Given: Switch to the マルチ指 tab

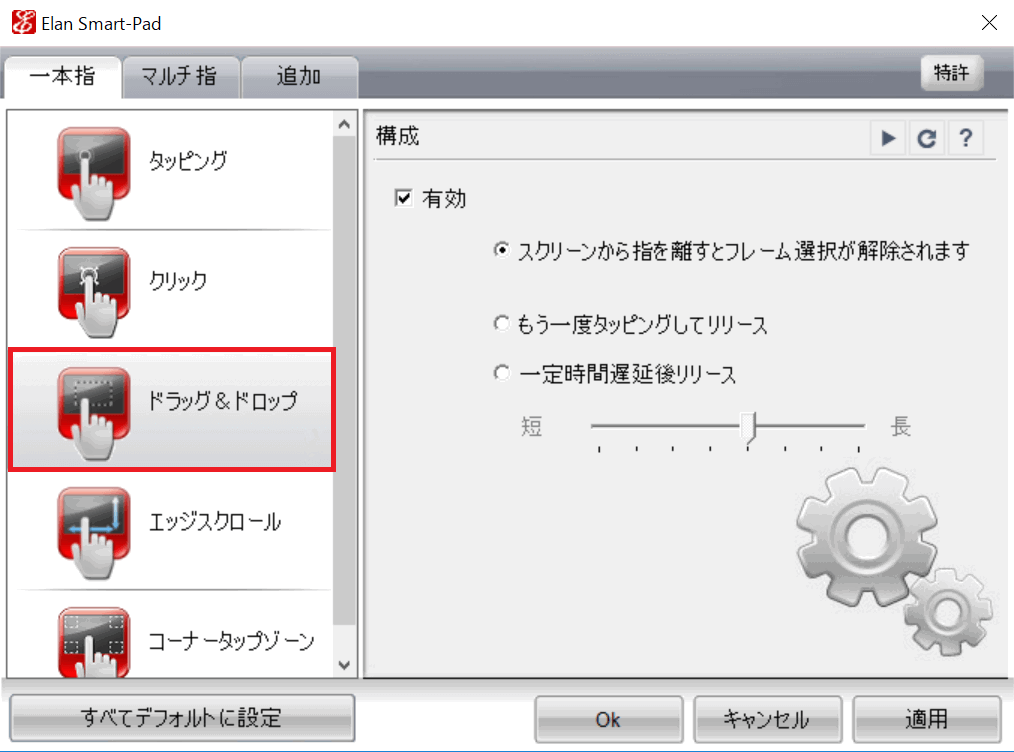Looking at the screenshot, I should [x=180, y=76].
